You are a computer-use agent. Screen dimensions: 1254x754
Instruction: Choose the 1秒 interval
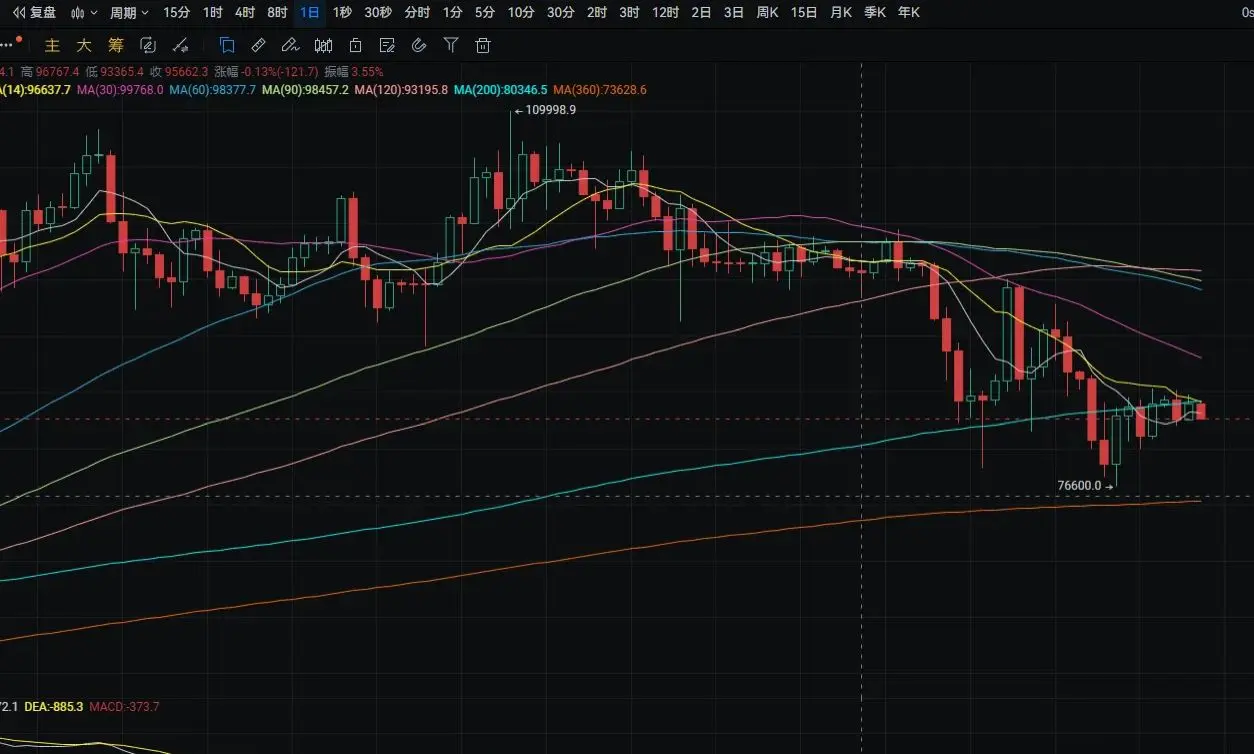(x=343, y=13)
